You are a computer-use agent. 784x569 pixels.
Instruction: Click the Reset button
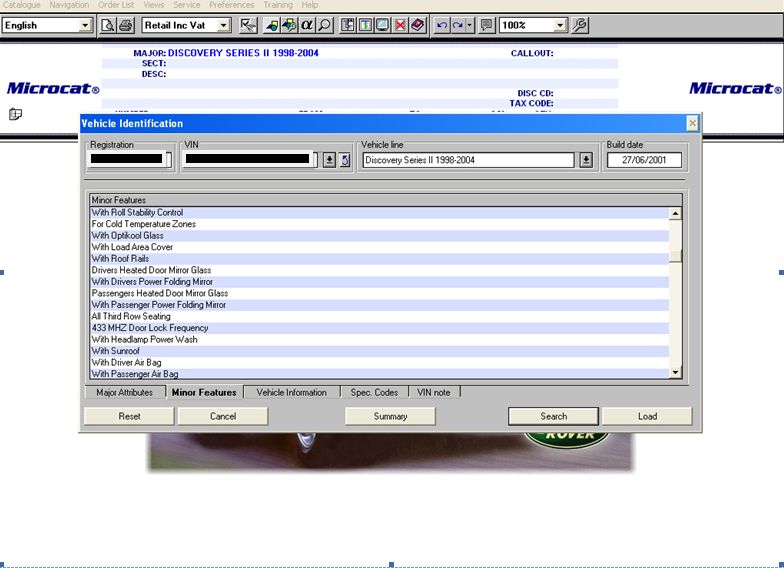tap(129, 416)
